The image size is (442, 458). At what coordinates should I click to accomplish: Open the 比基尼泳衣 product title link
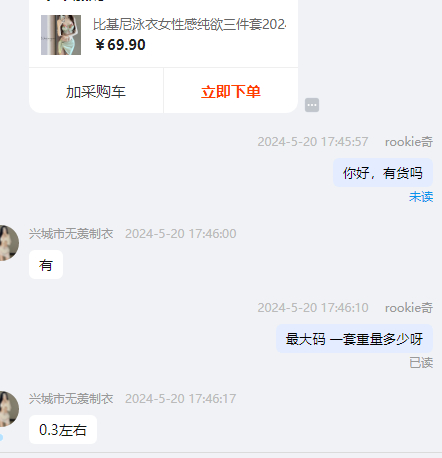click(x=189, y=24)
